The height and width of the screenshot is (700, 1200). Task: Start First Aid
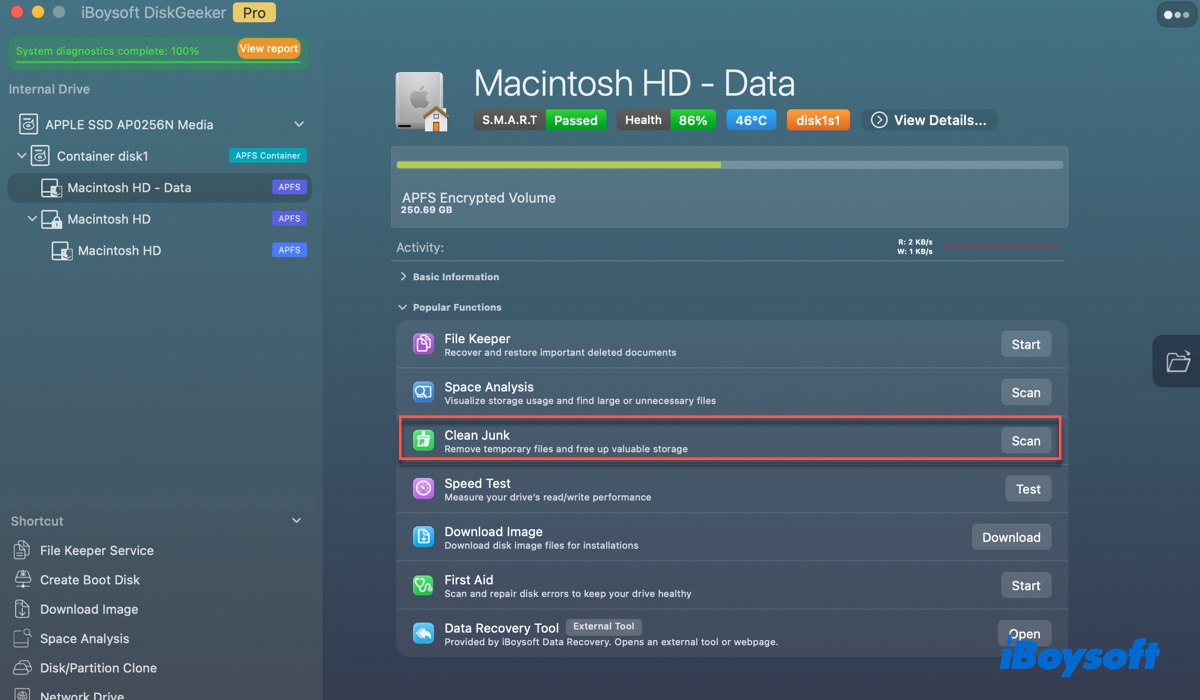(1026, 585)
